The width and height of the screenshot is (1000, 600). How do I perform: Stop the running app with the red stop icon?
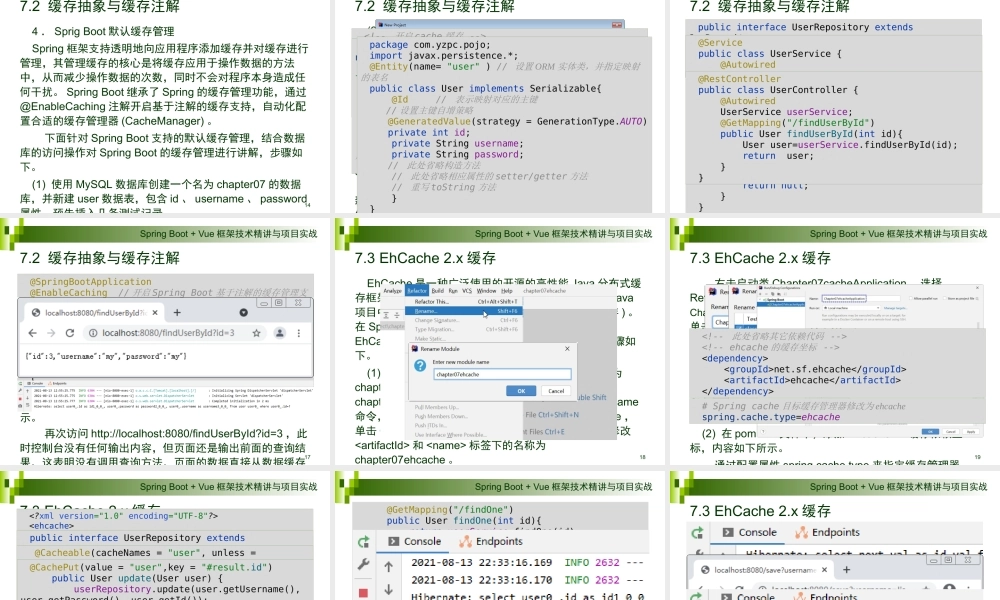(x=363, y=590)
